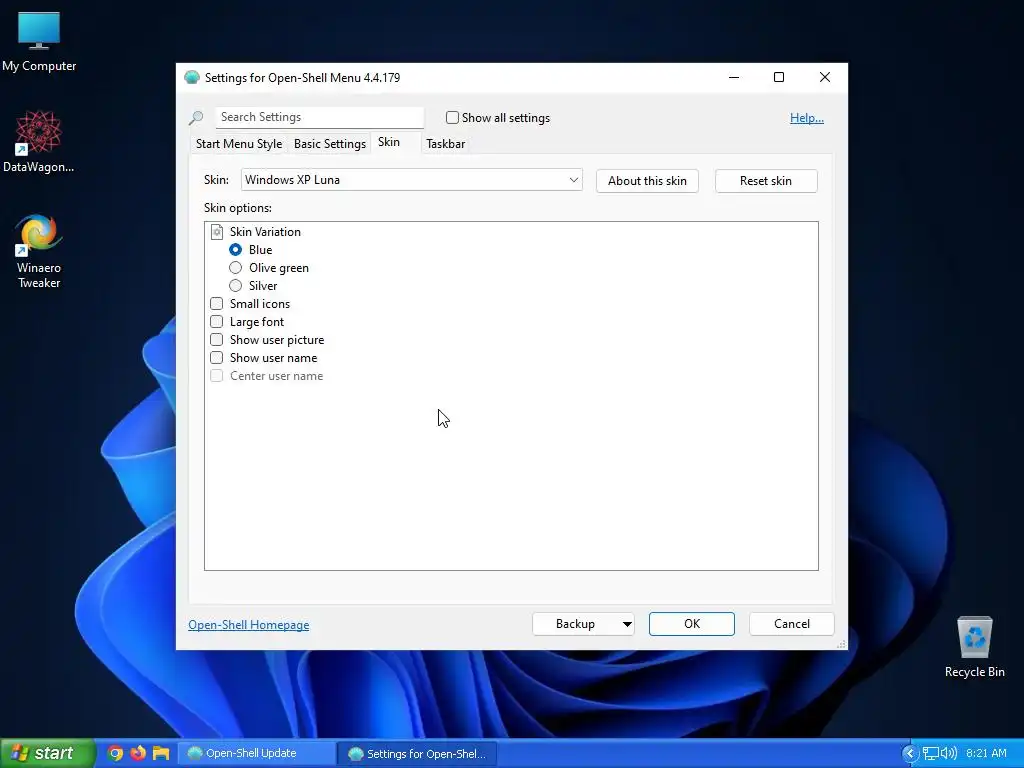Enable Show all settings checkbox
1024x768 pixels.
tap(452, 118)
